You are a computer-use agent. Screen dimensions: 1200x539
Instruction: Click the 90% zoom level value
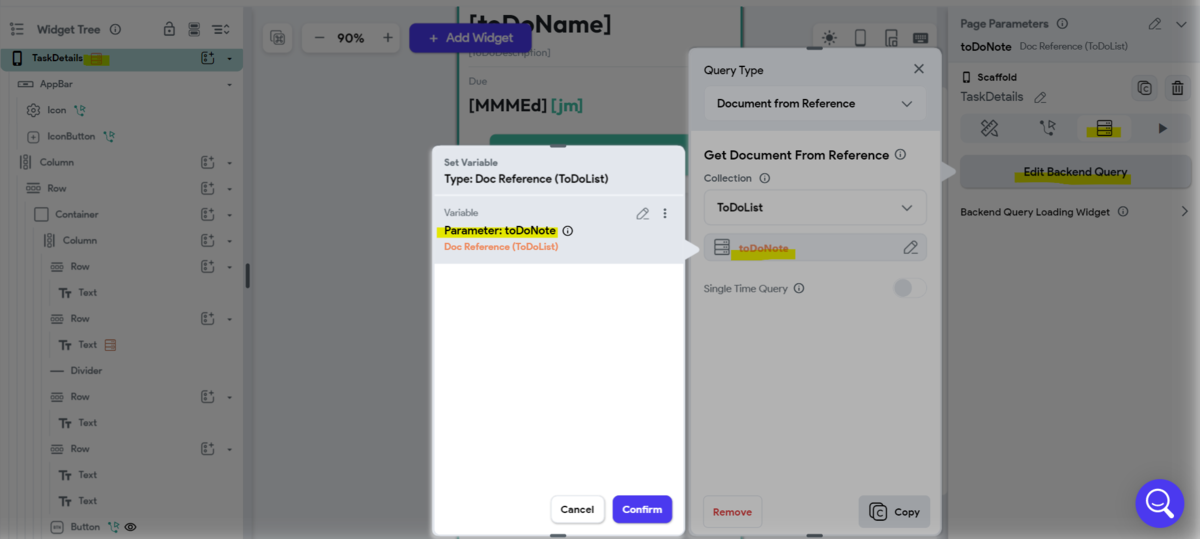coord(350,38)
